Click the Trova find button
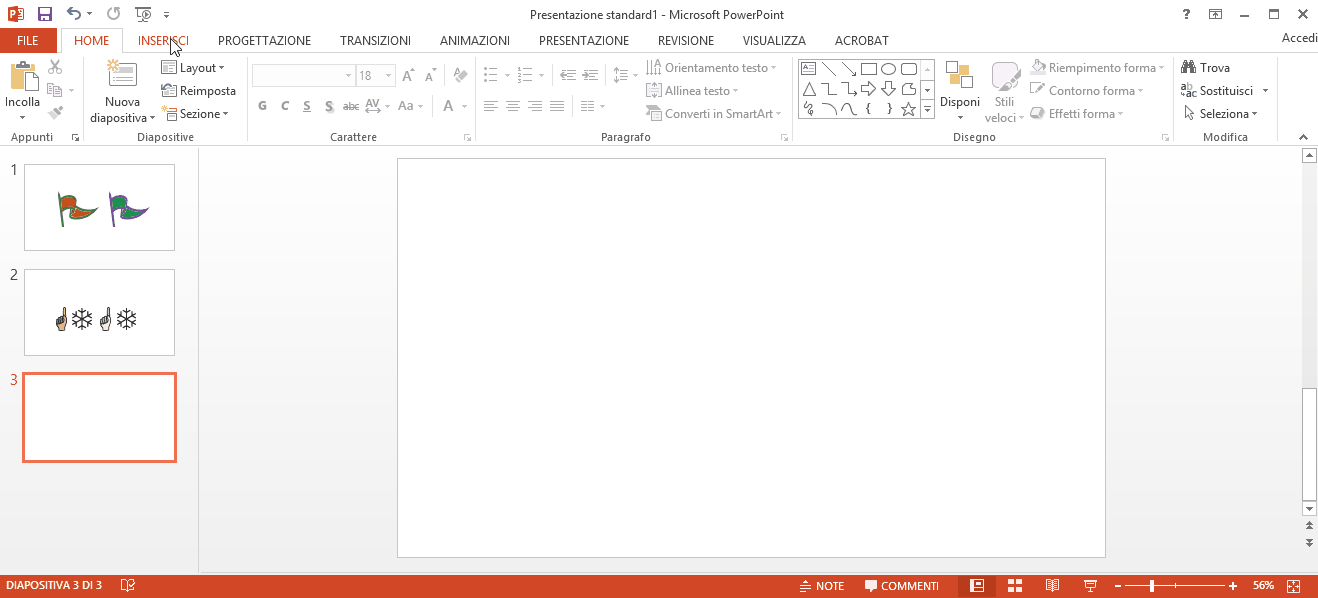Image resolution: width=1318 pixels, height=598 pixels. pos(1205,68)
